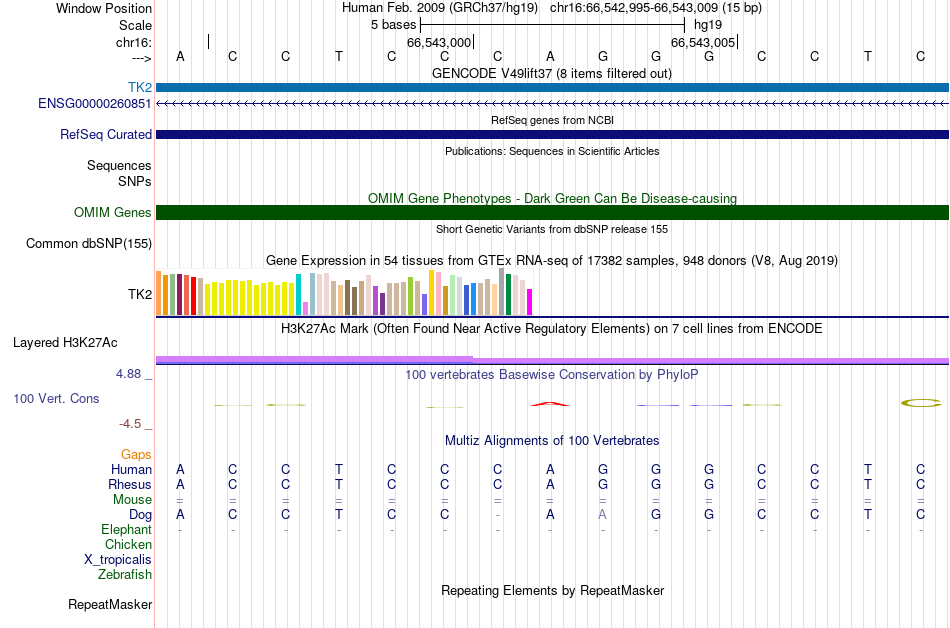This screenshot has width=950, height=628.
Task: Open the Basewise Conservation by PhyloP title
Action: (x=551, y=374)
